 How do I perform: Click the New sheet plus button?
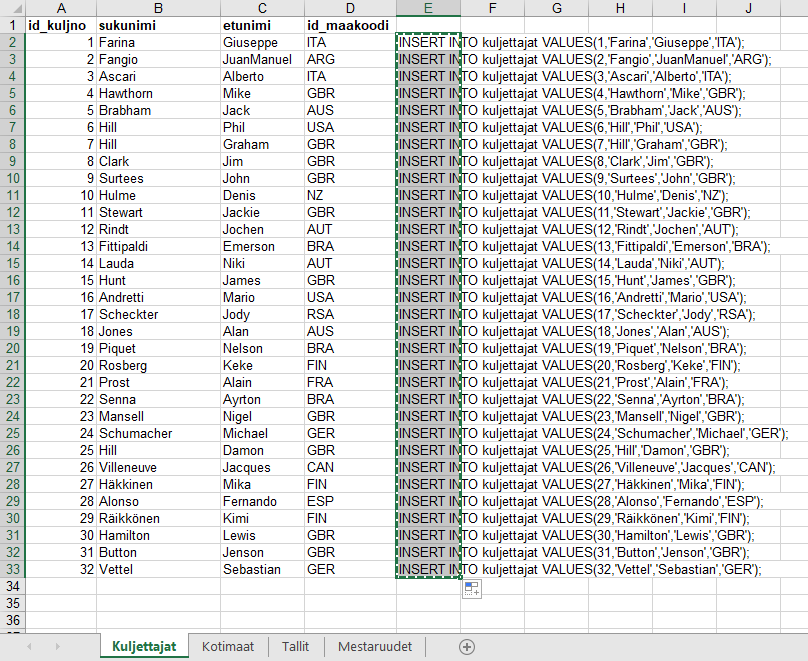(x=466, y=647)
